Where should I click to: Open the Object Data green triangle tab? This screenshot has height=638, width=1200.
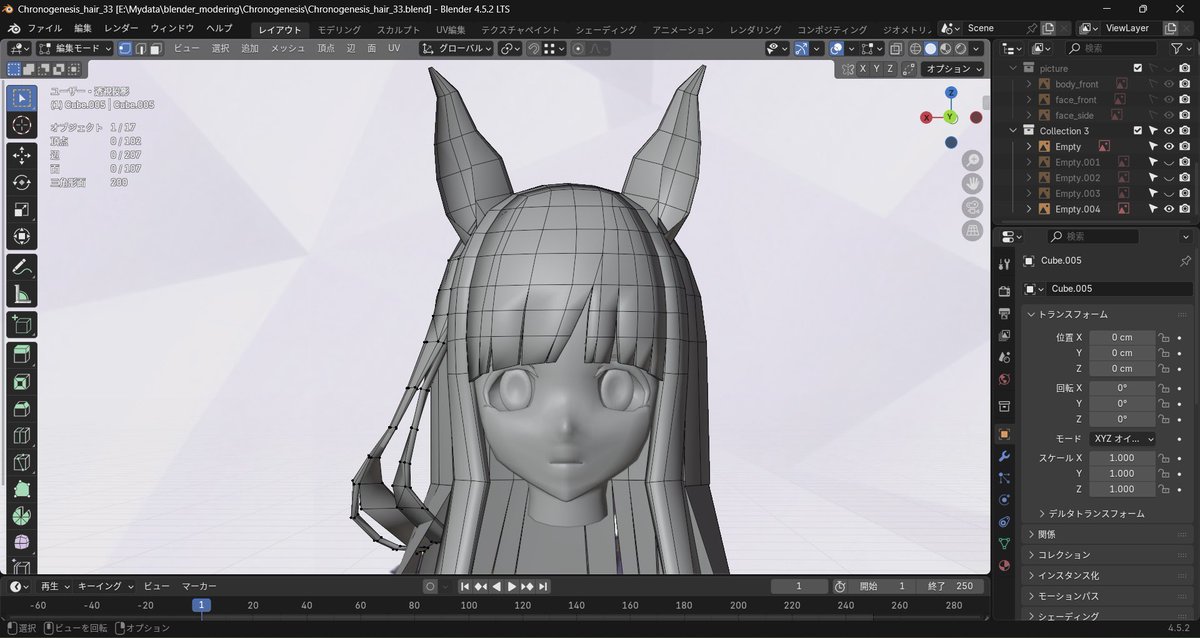pos(1005,543)
